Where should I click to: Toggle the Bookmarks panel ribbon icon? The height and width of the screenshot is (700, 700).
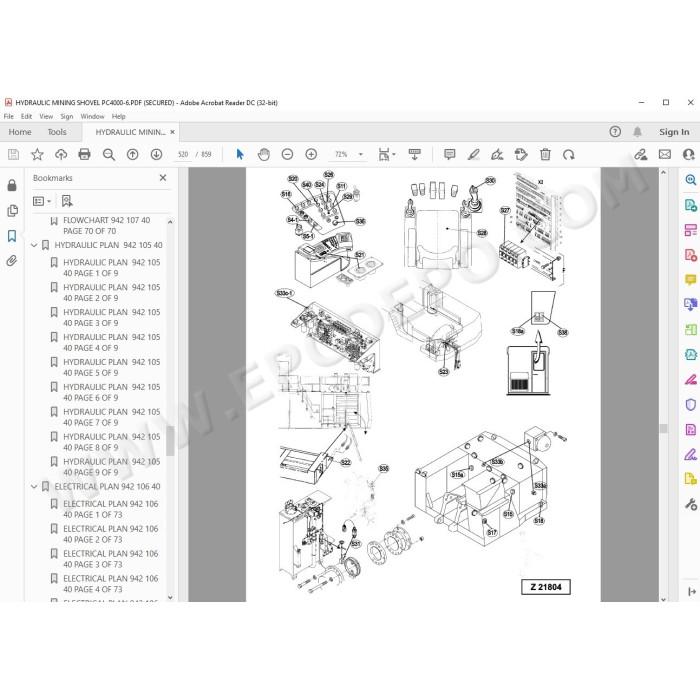pos(12,236)
